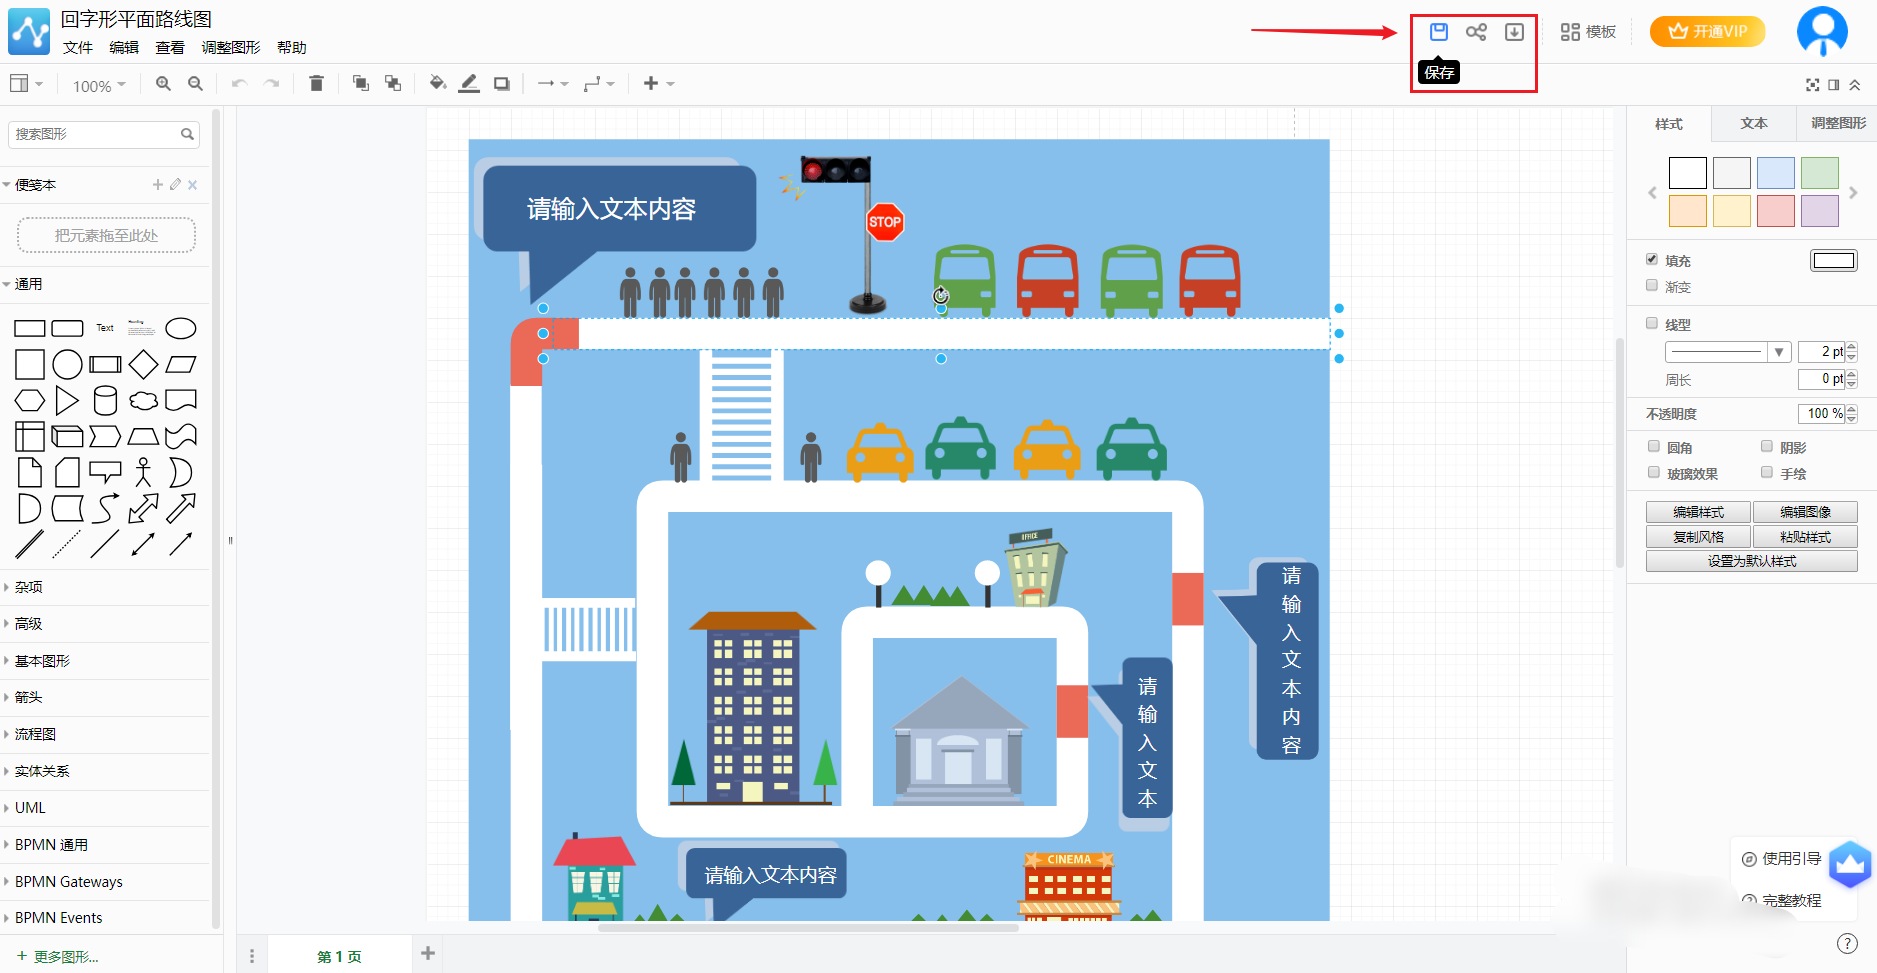Screen dimensions: 1877x973
Task: Click the share icon next to save
Action: point(1476,32)
